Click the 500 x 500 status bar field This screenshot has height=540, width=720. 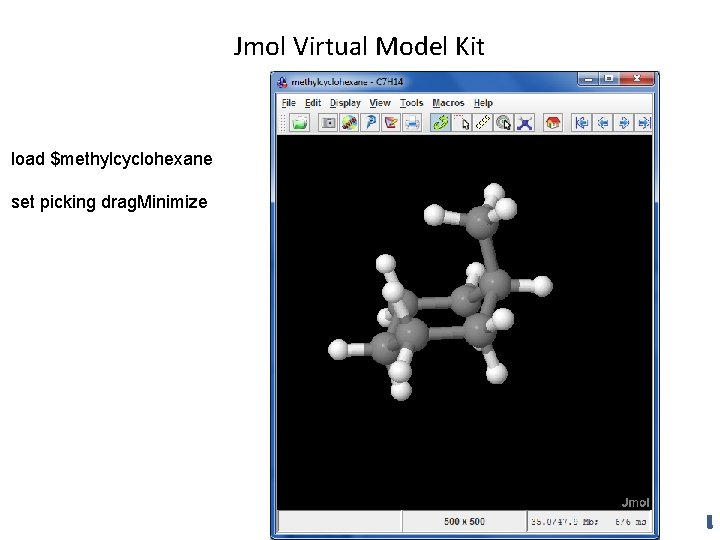tap(464, 522)
